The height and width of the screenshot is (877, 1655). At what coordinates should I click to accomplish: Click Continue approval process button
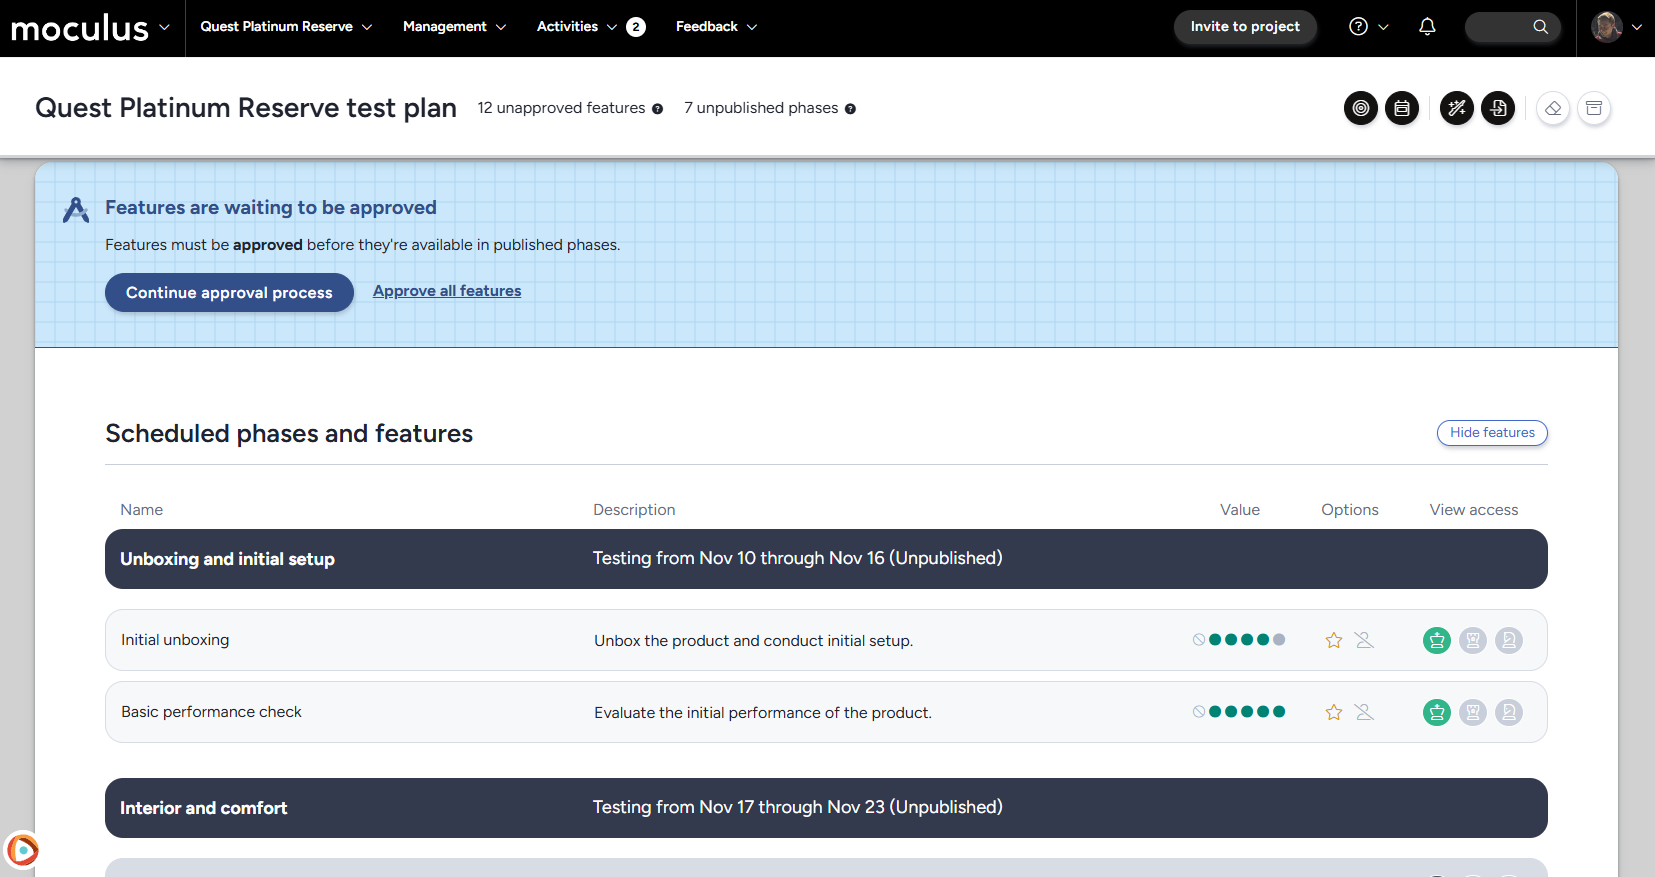(229, 292)
